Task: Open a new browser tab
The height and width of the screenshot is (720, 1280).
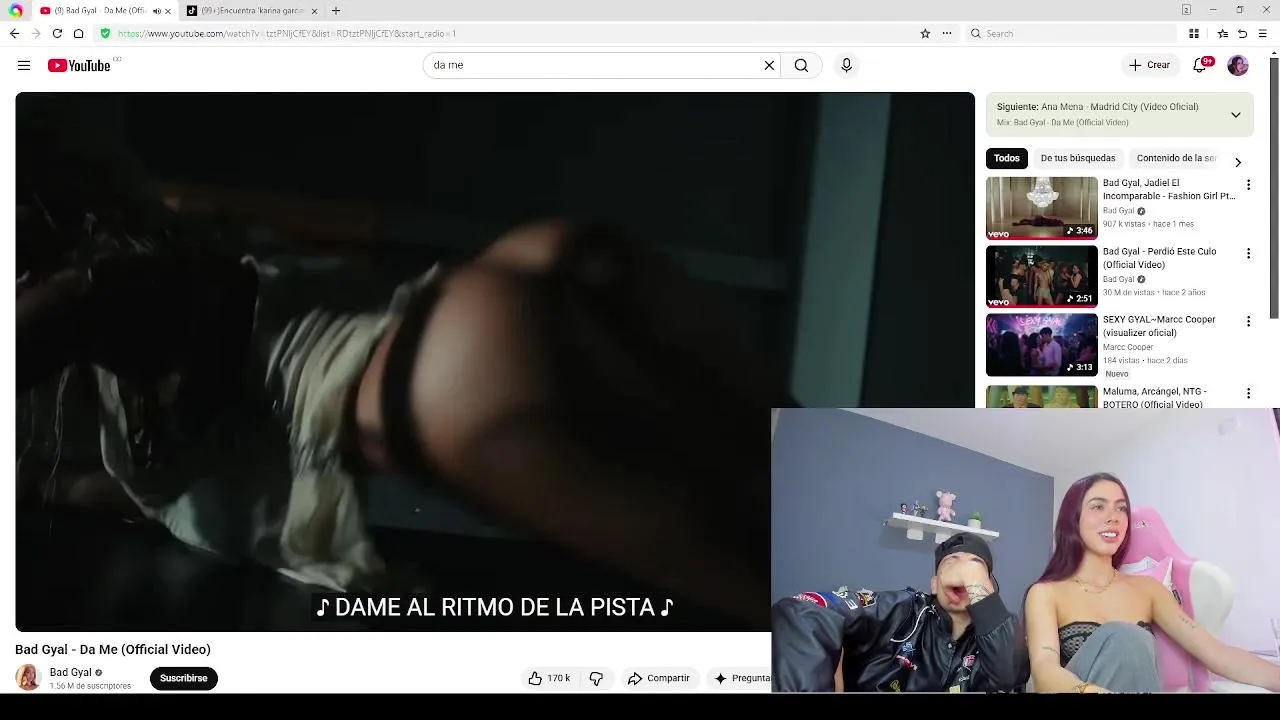Action: [336, 11]
